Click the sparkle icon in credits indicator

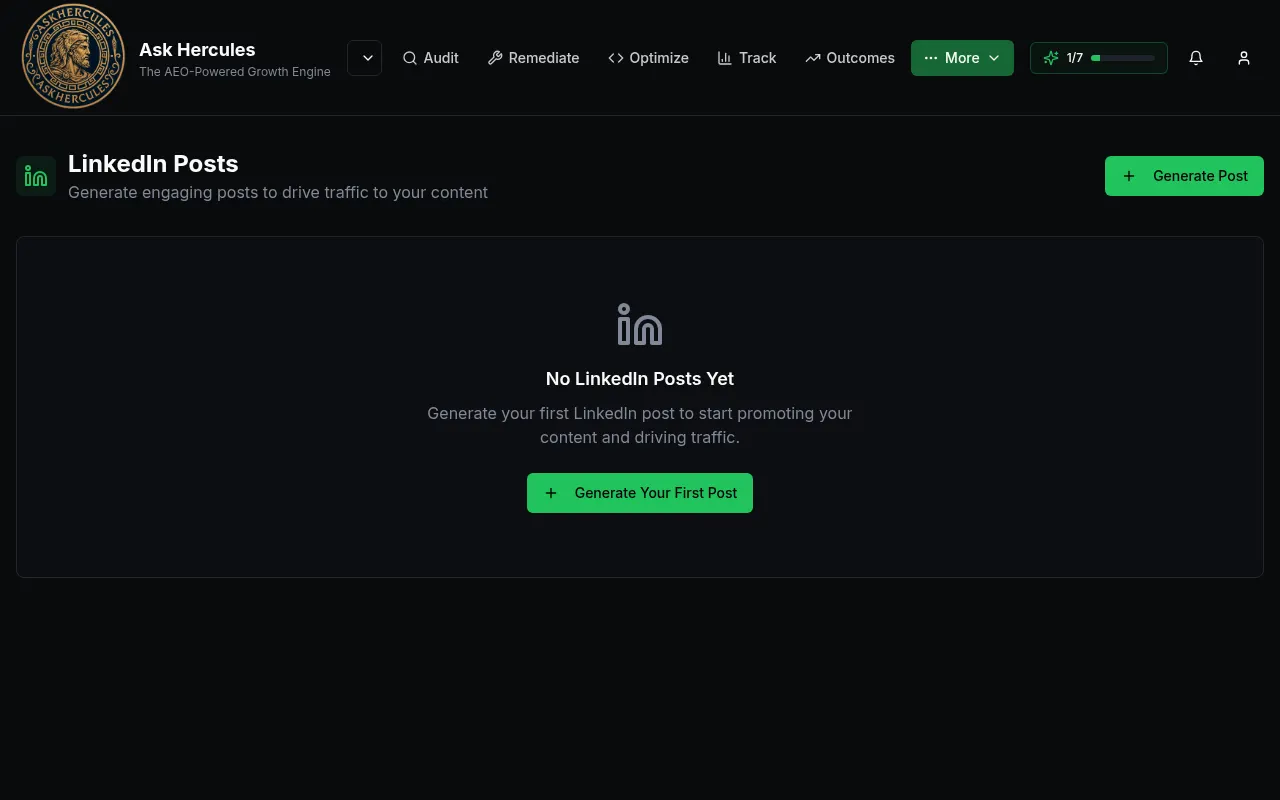(x=1051, y=58)
